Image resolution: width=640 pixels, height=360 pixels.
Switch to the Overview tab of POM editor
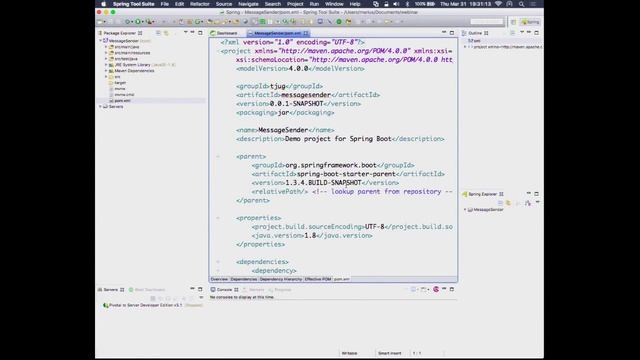219,279
